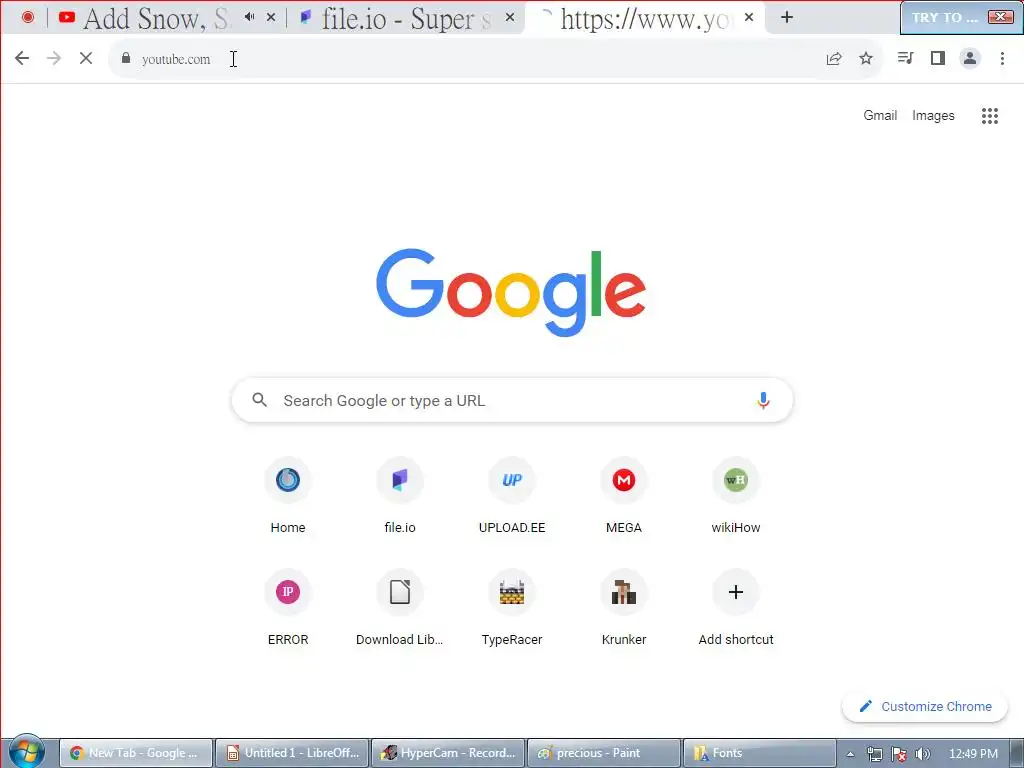The image size is (1024, 768).
Task: Open the Images link
Action: [x=933, y=116]
